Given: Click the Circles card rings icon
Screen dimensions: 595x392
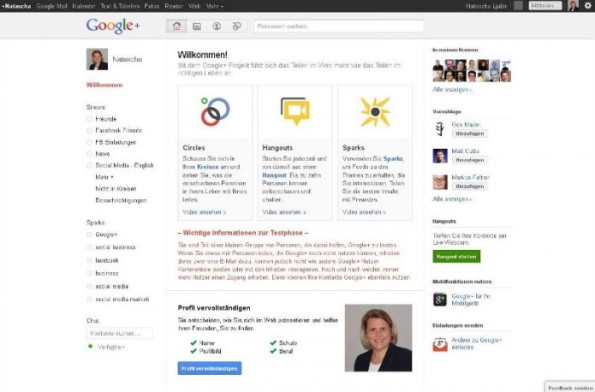Looking at the screenshot, I should 215,112.
